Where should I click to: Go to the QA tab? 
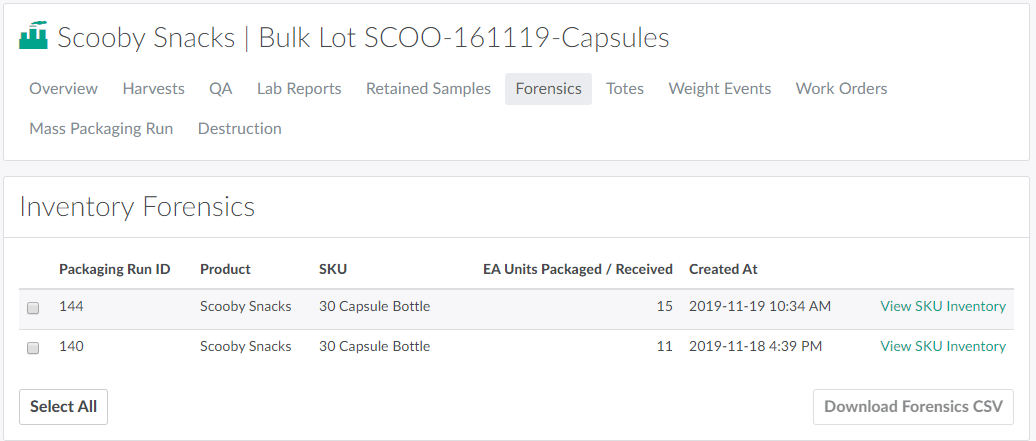pos(220,89)
